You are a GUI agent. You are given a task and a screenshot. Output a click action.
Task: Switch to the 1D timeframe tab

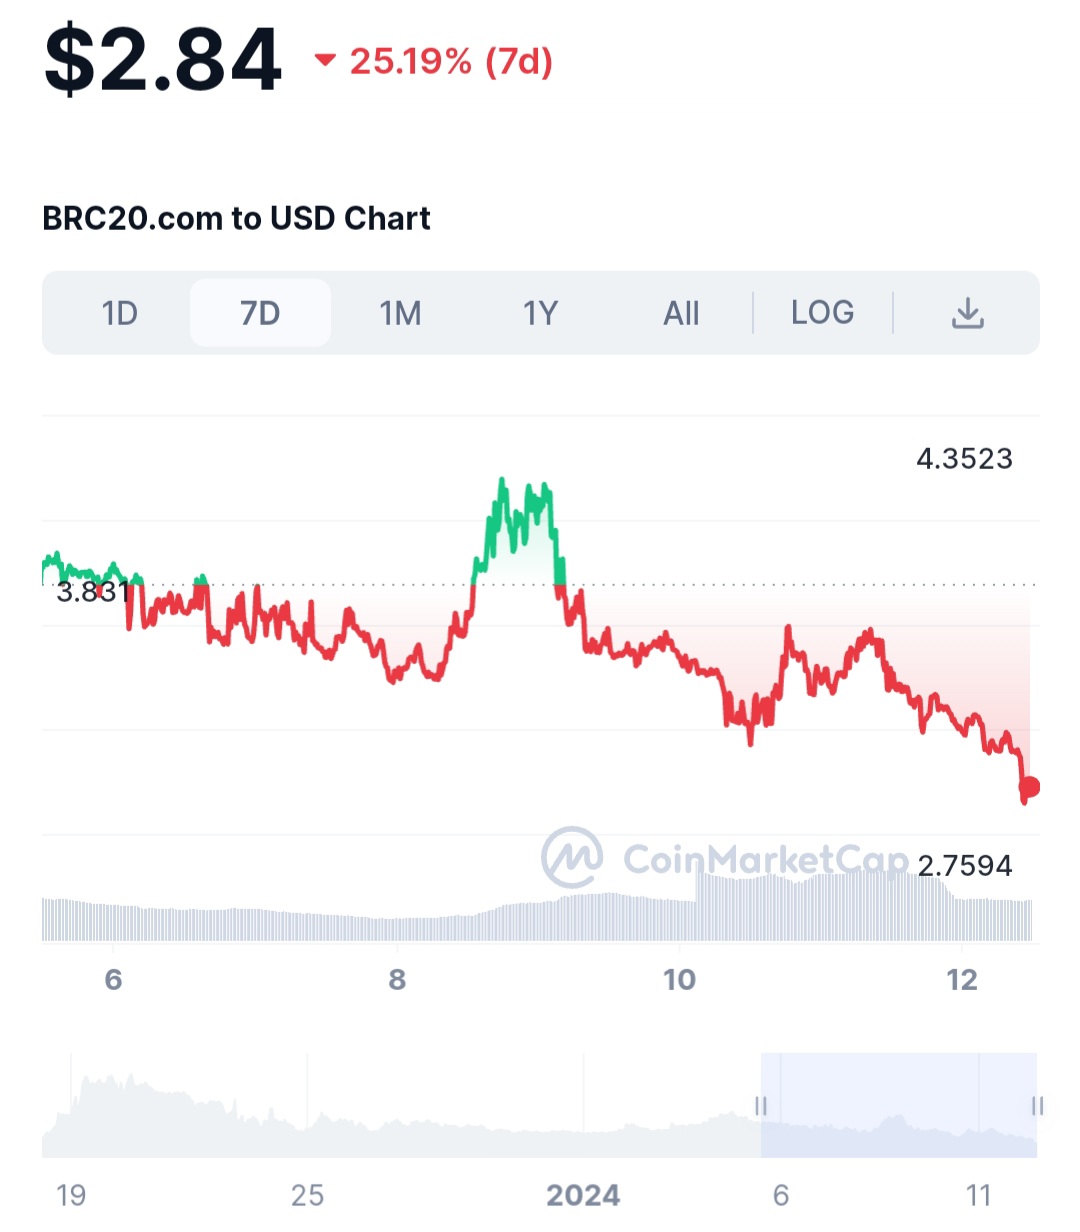pos(120,313)
